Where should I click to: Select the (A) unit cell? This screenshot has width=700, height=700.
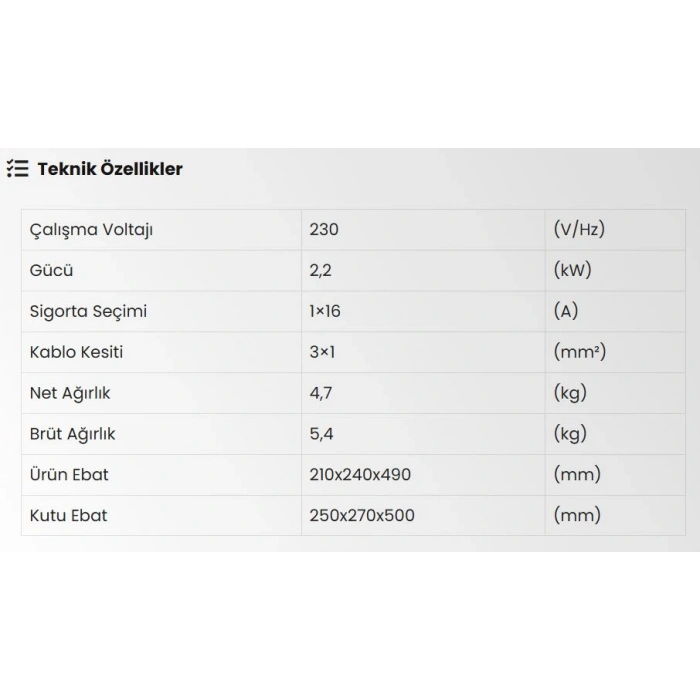point(566,311)
